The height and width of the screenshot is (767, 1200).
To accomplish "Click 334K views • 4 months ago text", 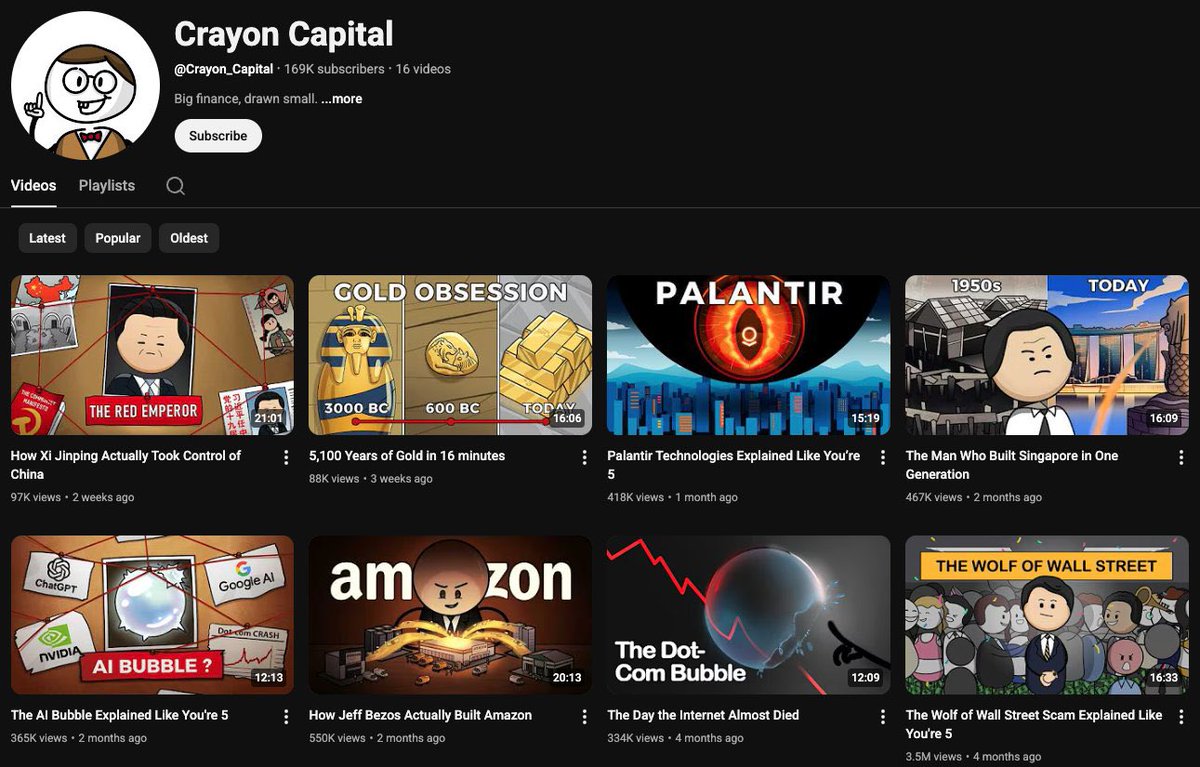I will click(675, 738).
